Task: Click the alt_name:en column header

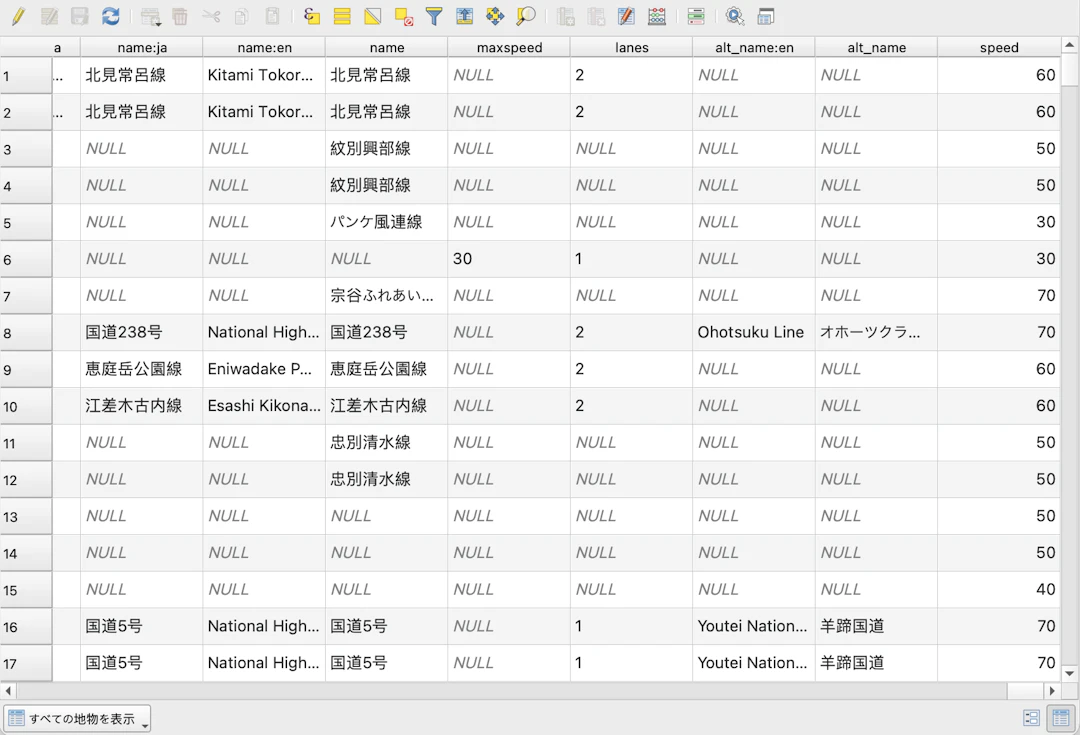Action: [x=753, y=47]
